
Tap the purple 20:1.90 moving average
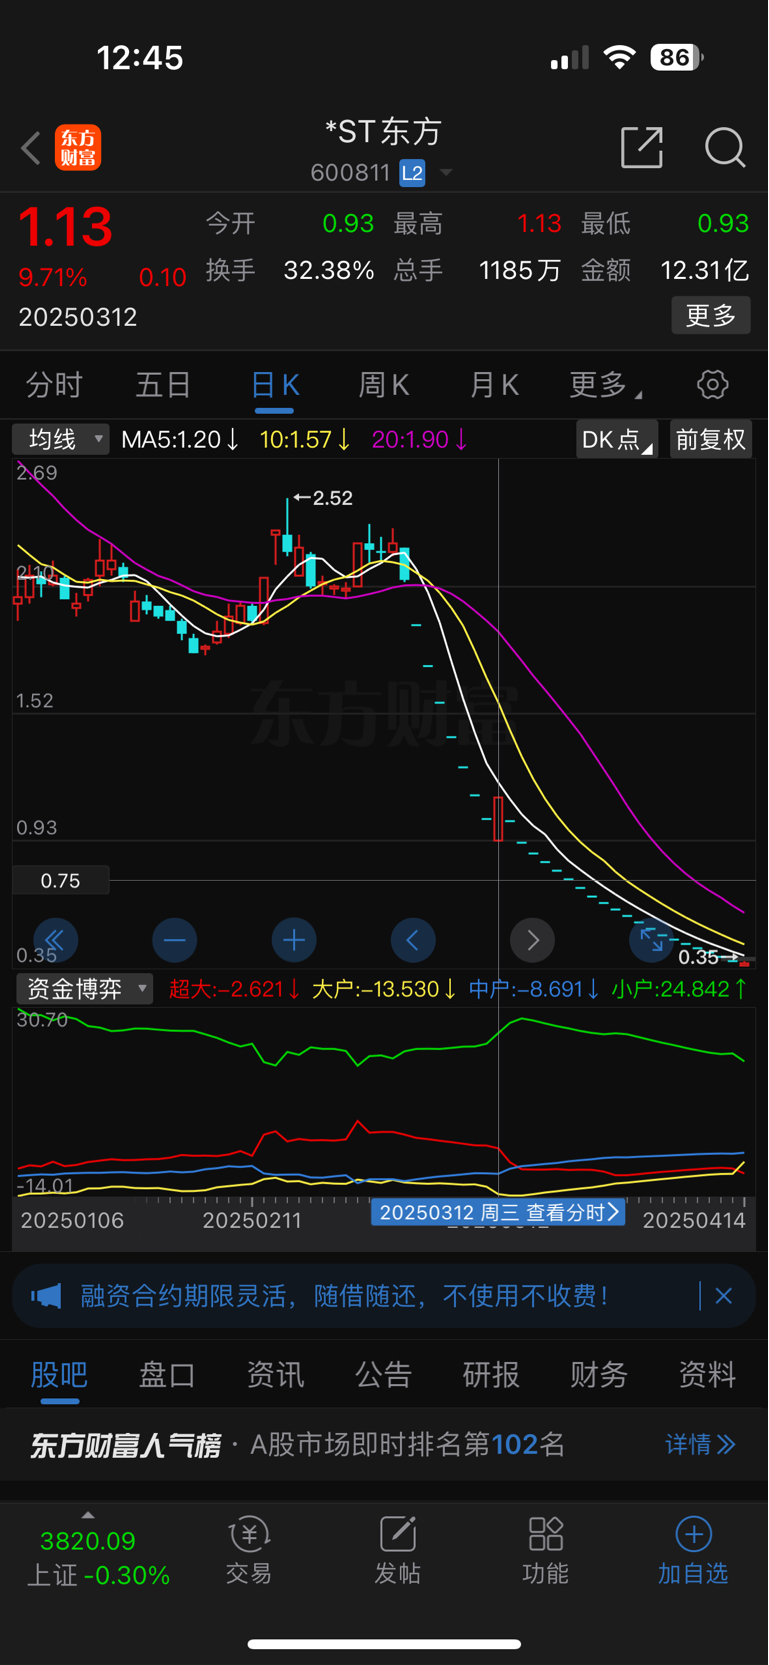[419, 439]
